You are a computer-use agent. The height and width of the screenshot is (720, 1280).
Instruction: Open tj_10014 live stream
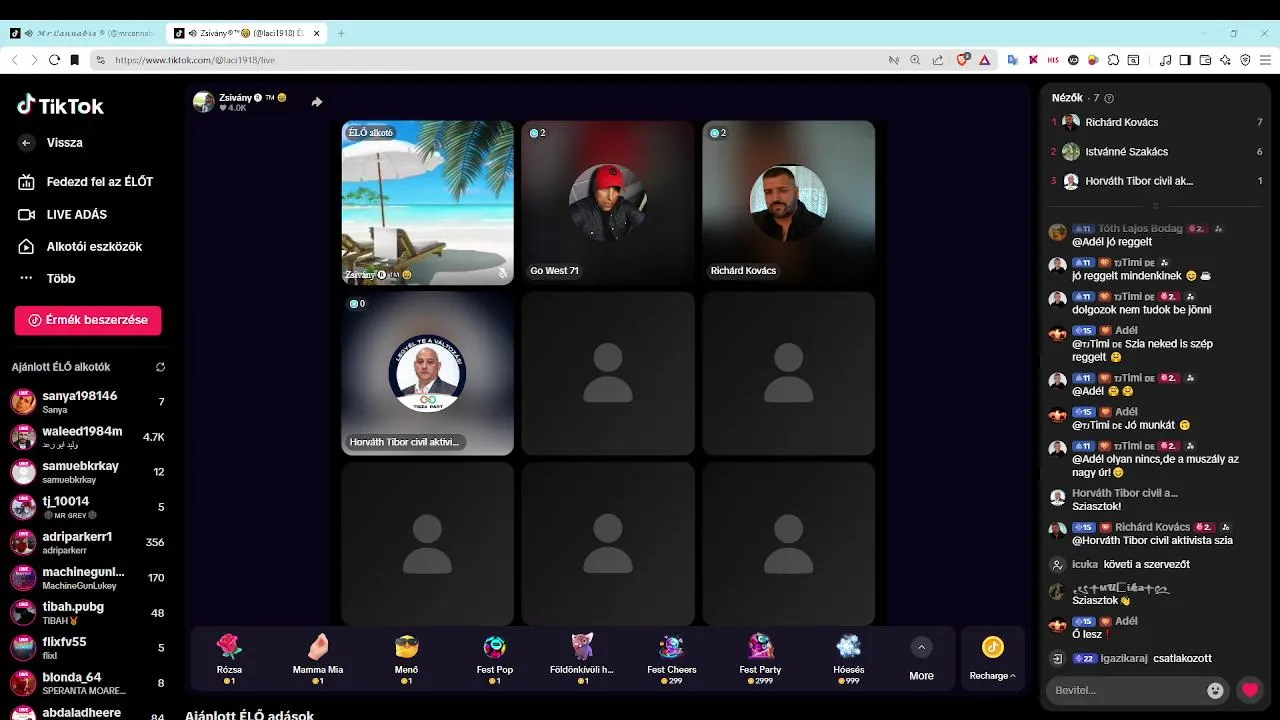pos(88,507)
